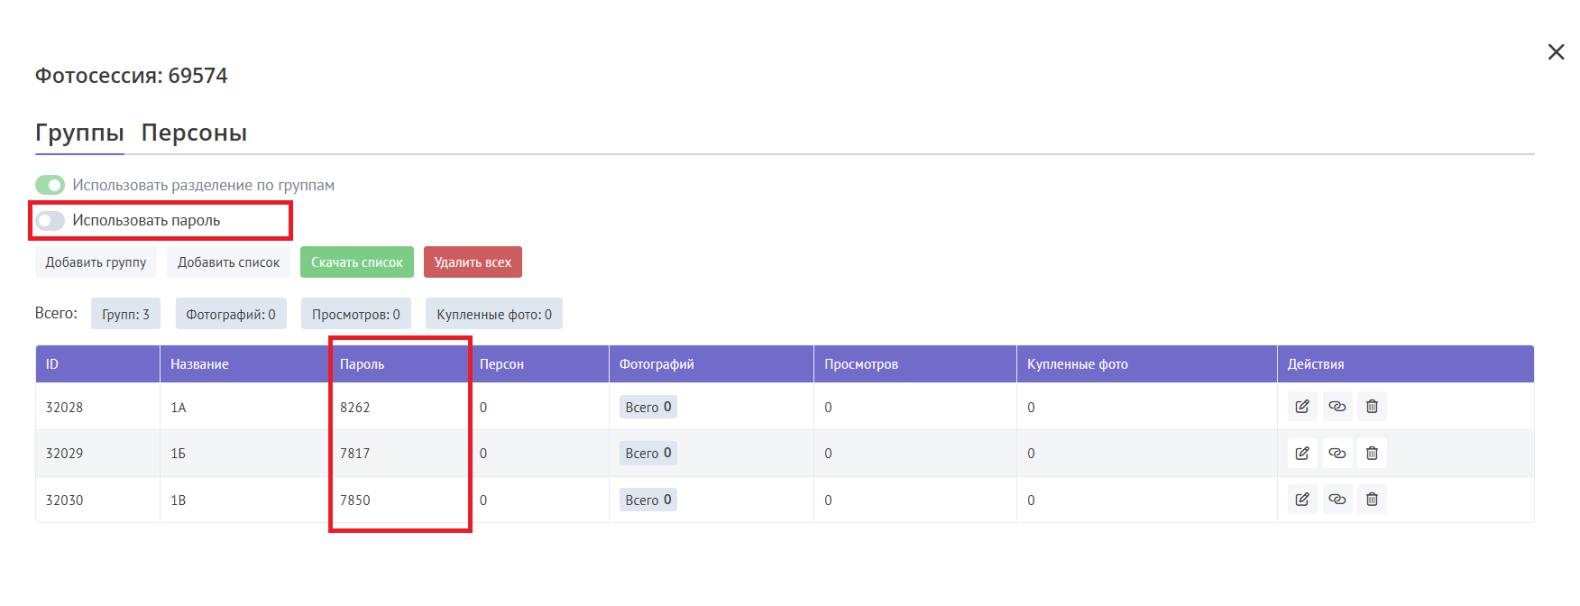Image resolution: width=1580 pixels, height=606 pixels.
Task: Disable the group separation toggle
Action: pyautogui.click(x=50, y=185)
